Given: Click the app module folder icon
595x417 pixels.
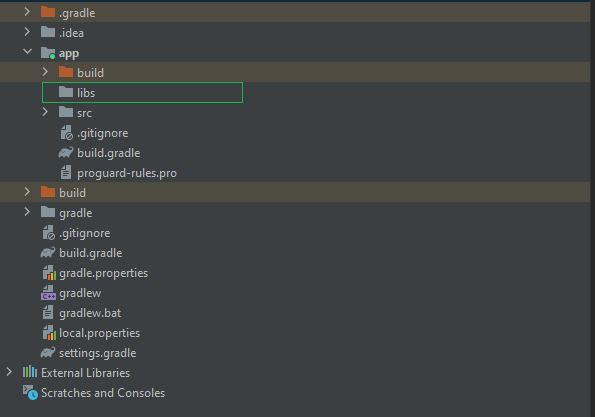Looking at the screenshot, I should click(48, 53).
